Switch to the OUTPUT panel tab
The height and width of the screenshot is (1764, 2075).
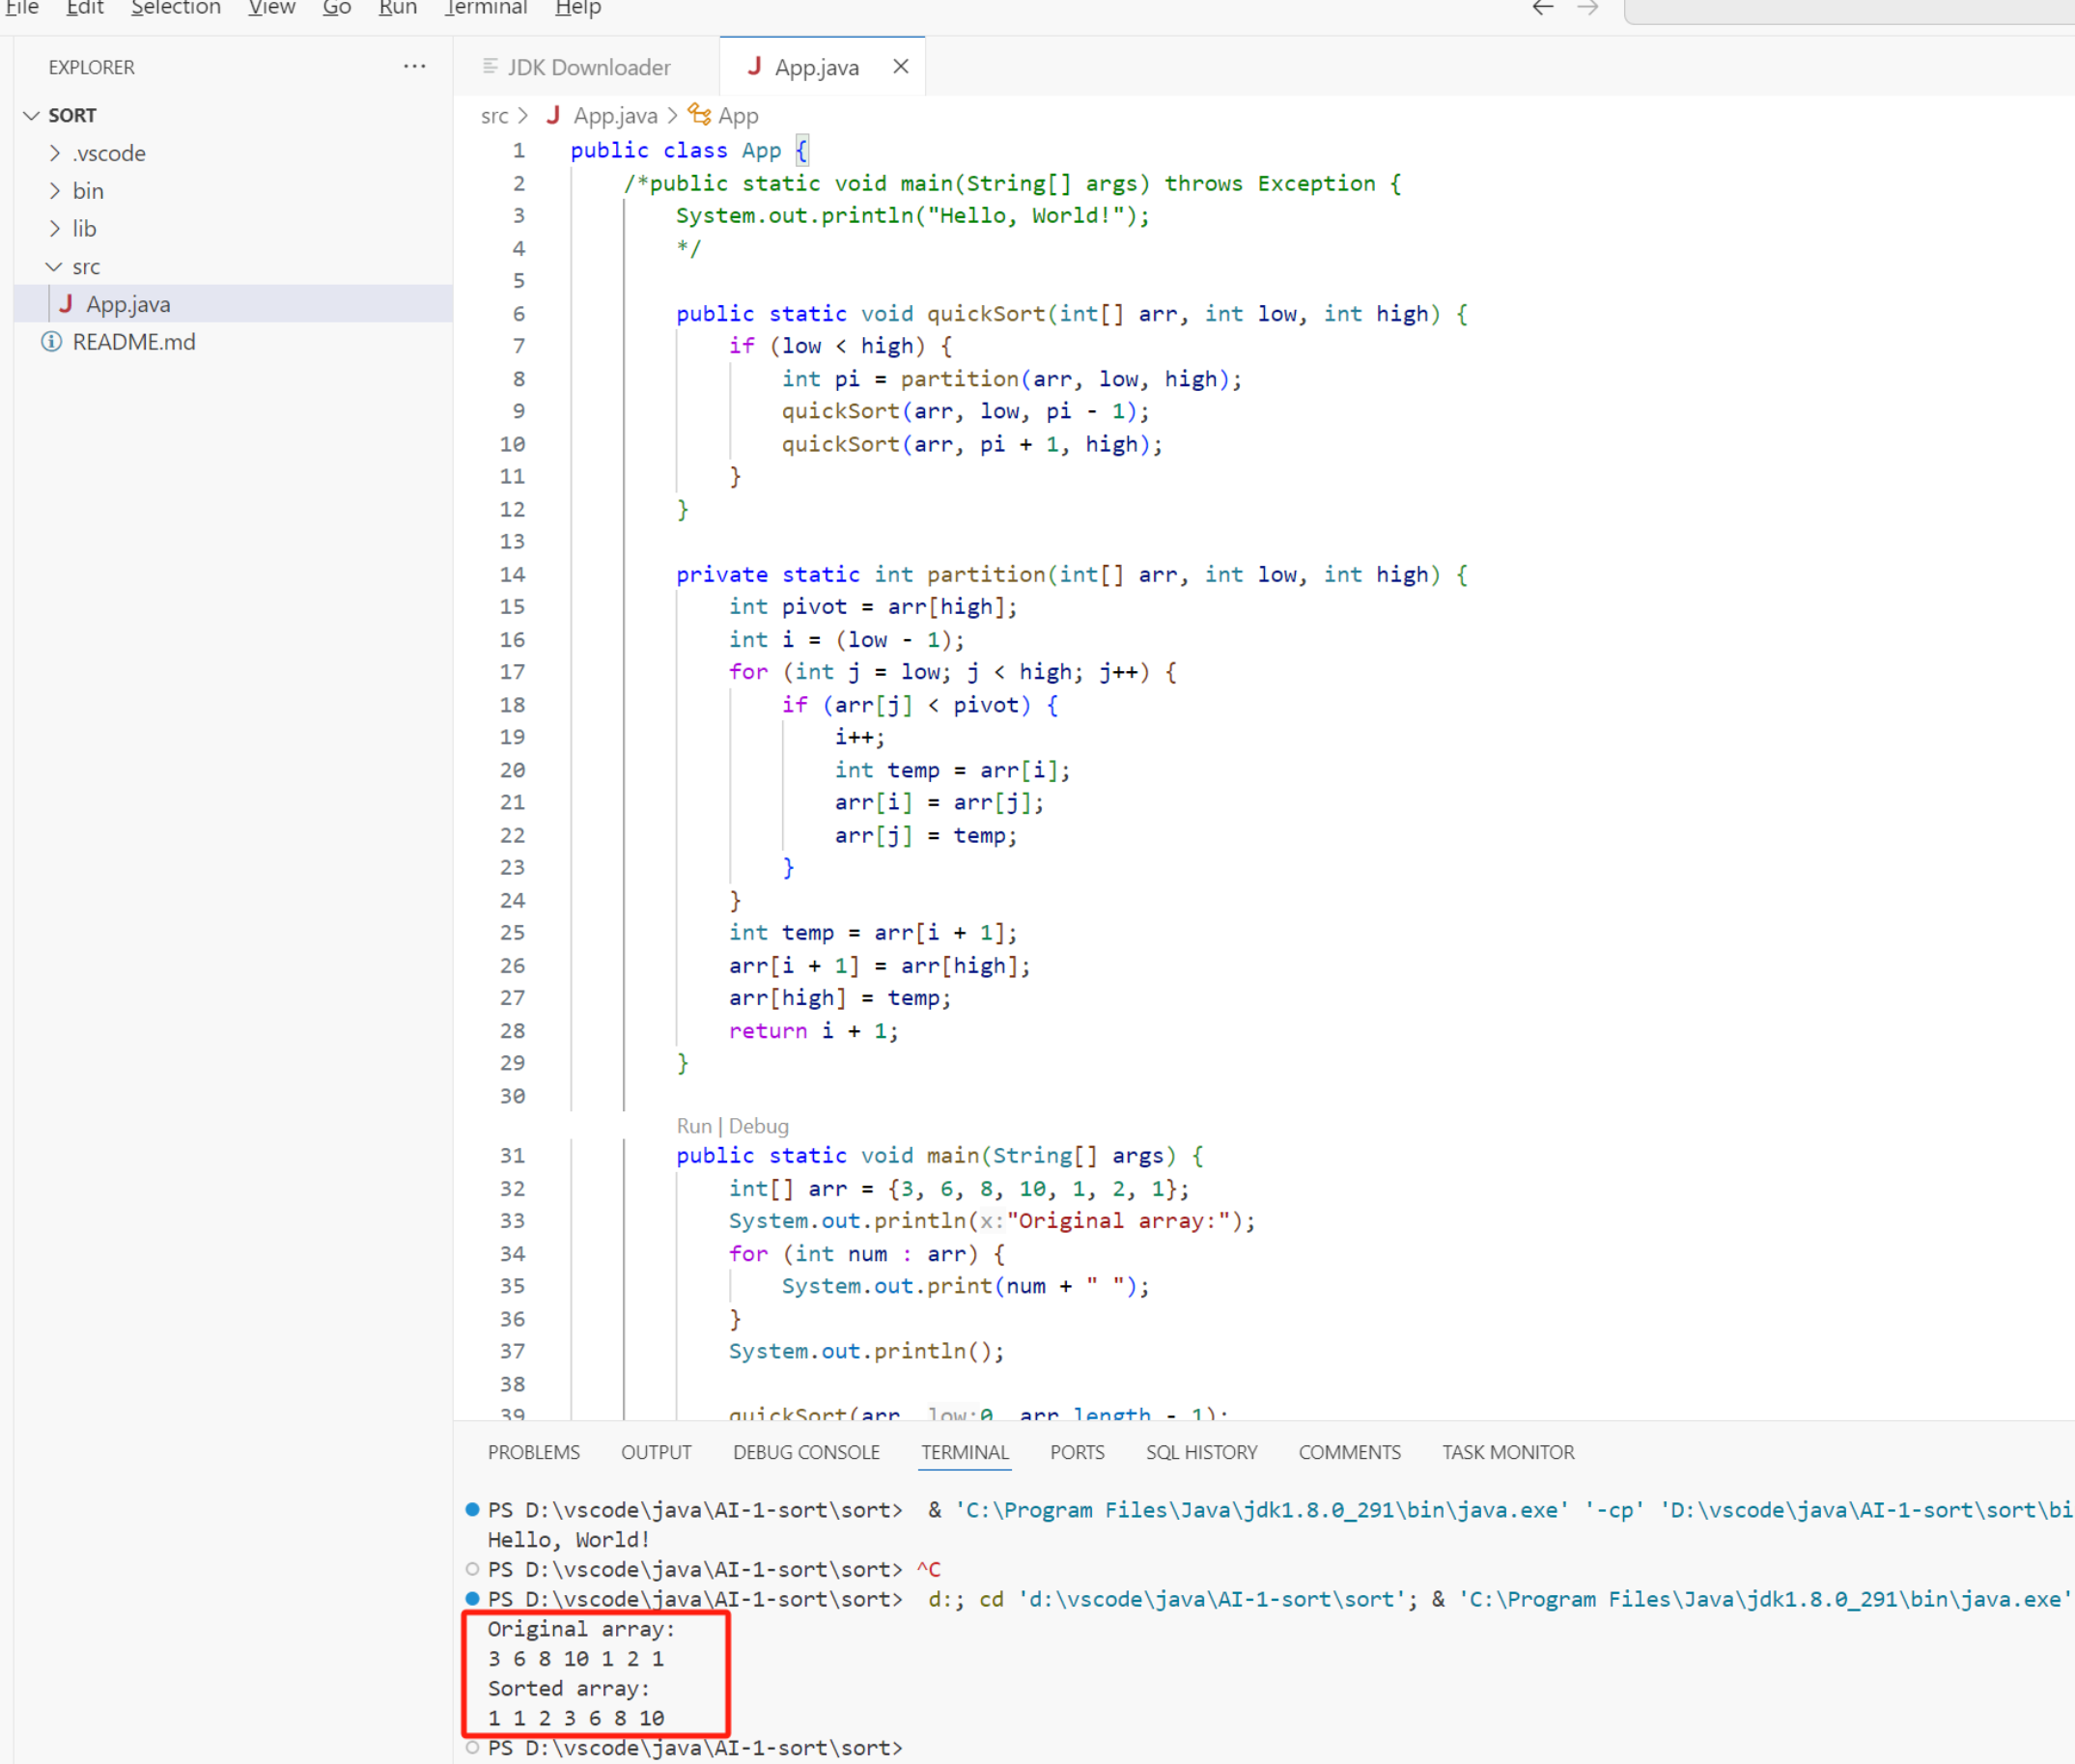(x=656, y=1452)
